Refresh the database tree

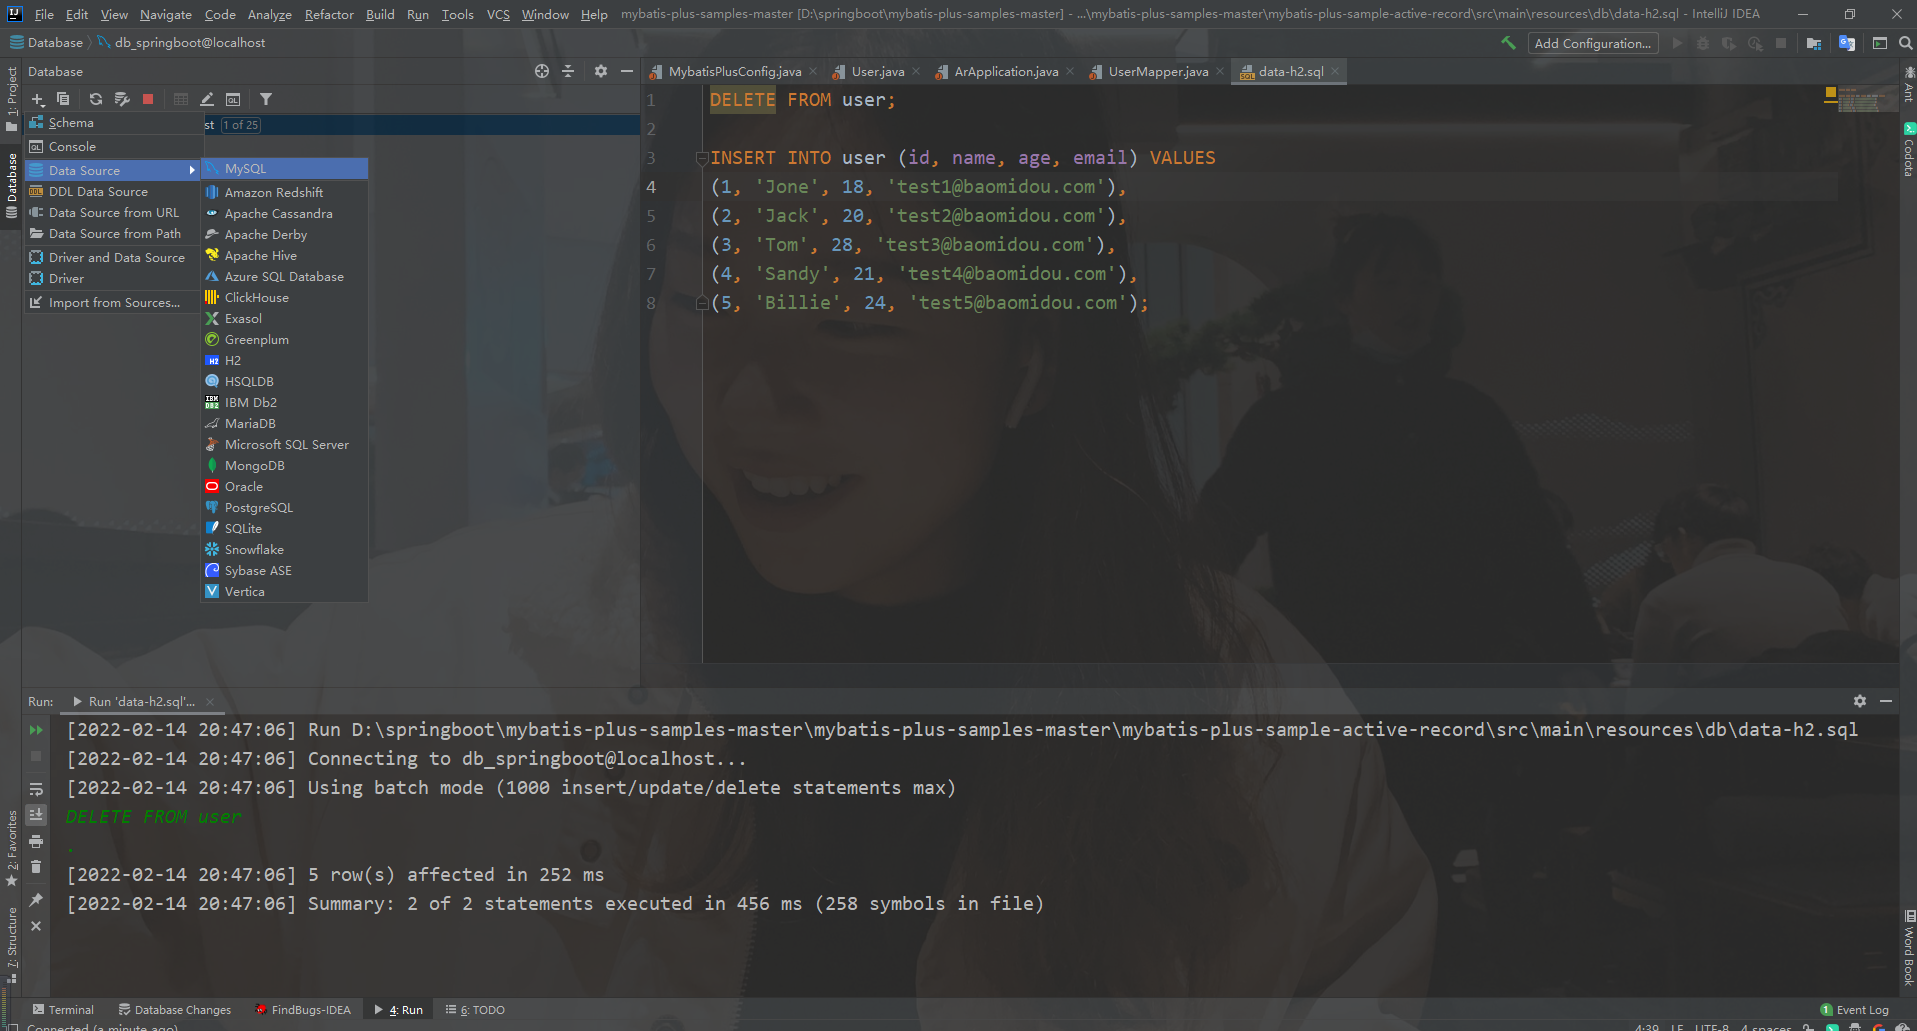96,99
